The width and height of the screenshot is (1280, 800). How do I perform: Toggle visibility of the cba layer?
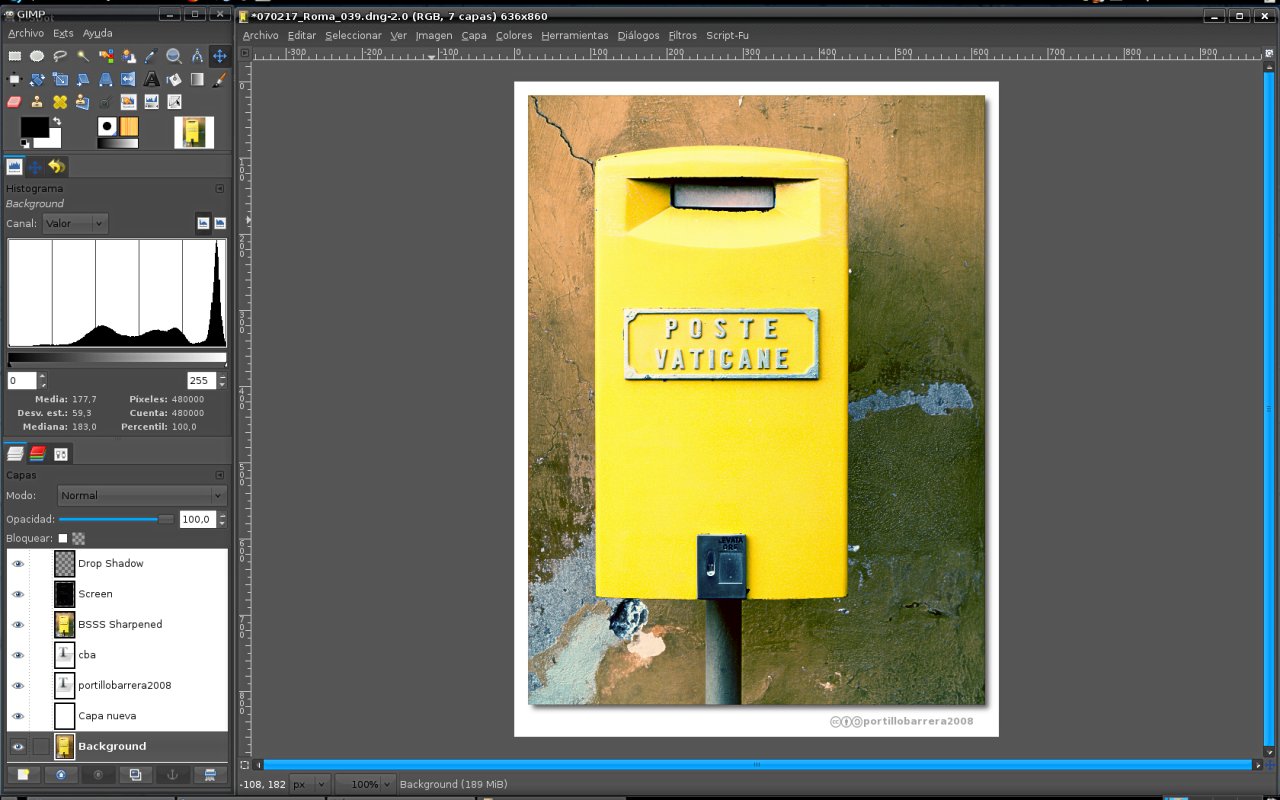coord(18,655)
